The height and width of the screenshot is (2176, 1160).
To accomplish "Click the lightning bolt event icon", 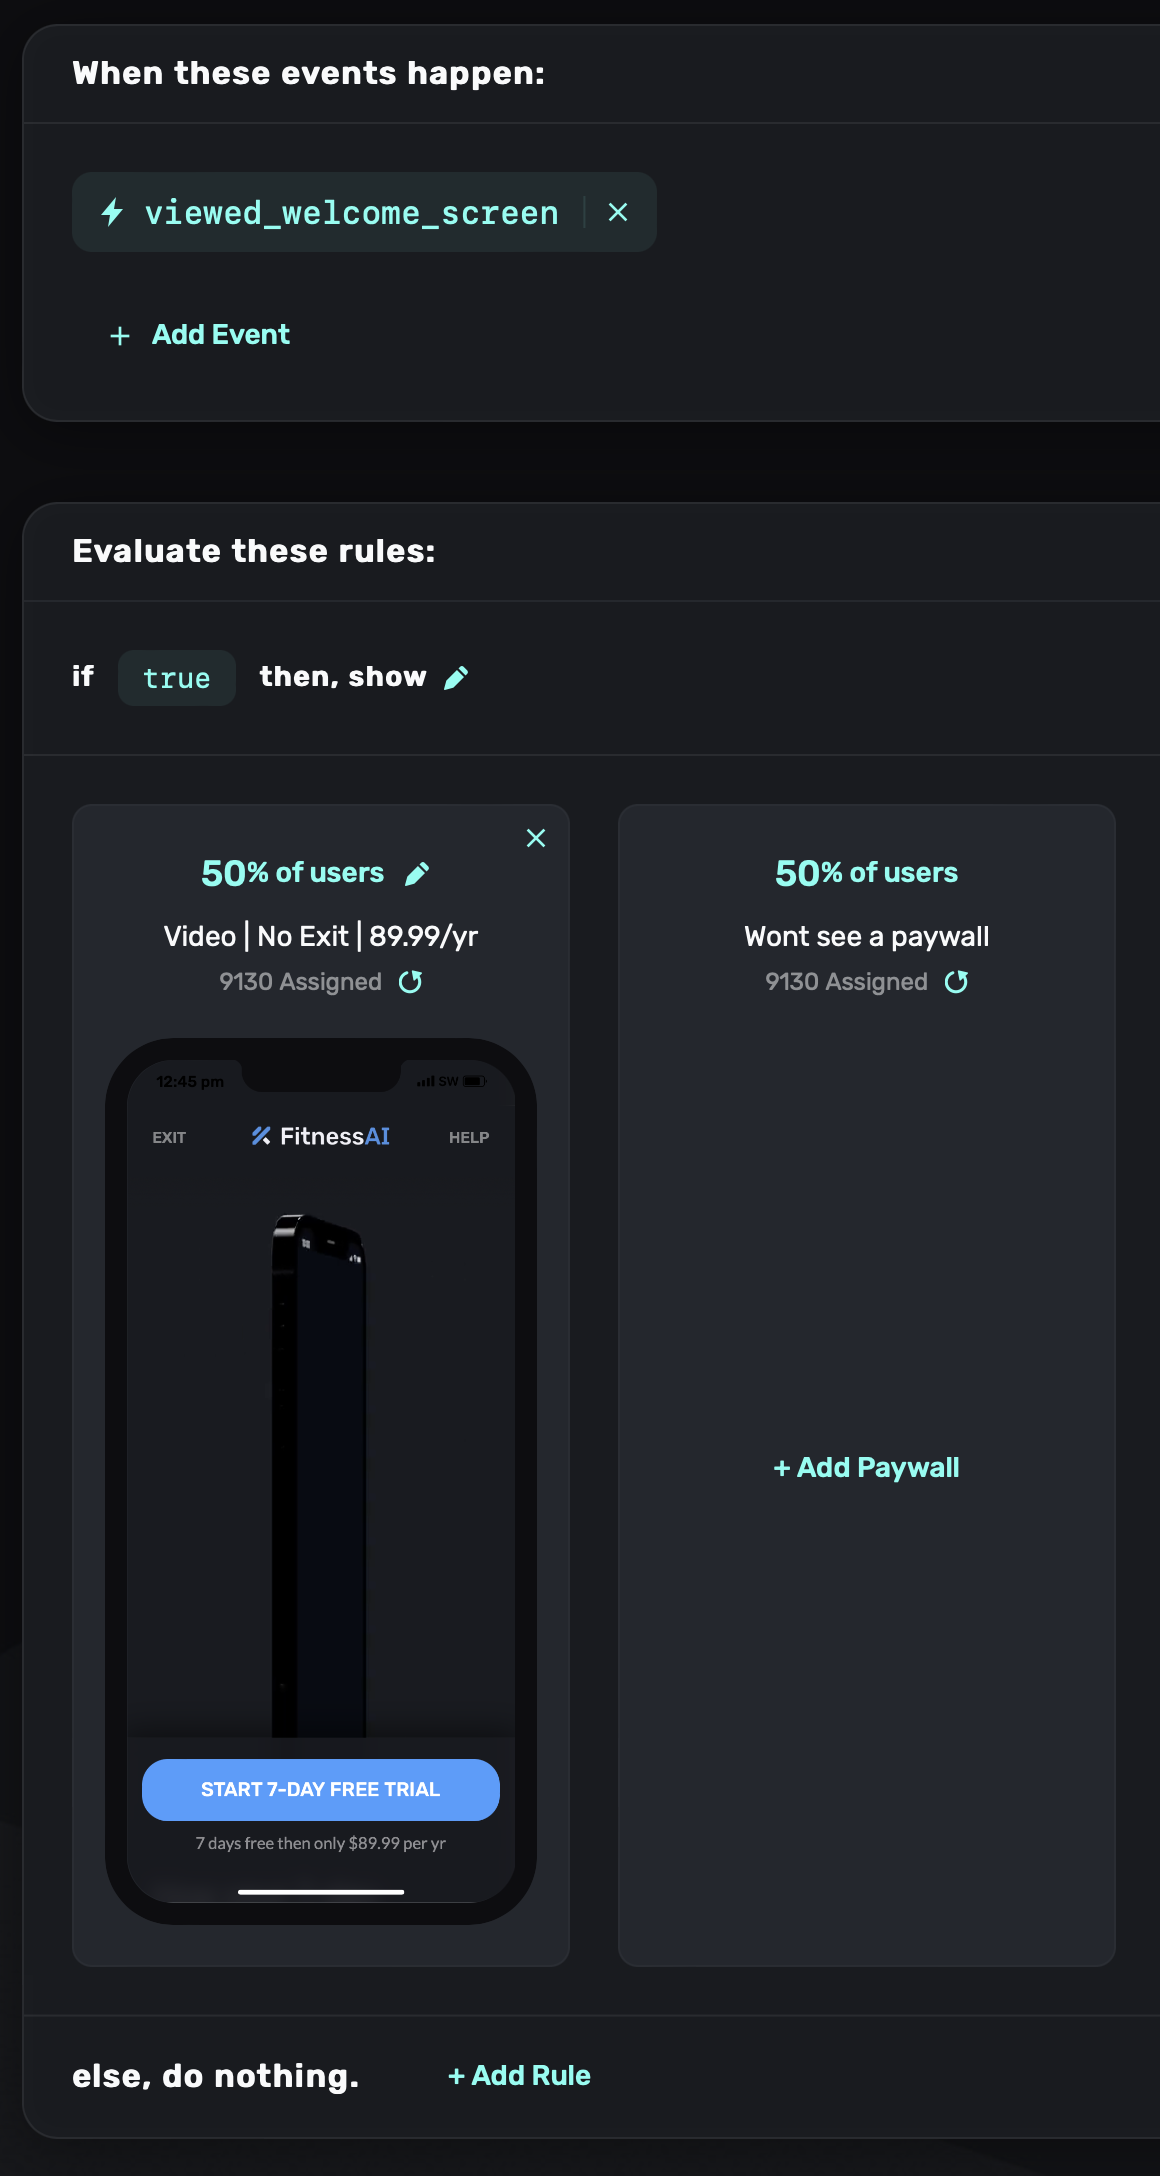I will click(x=112, y=212).
